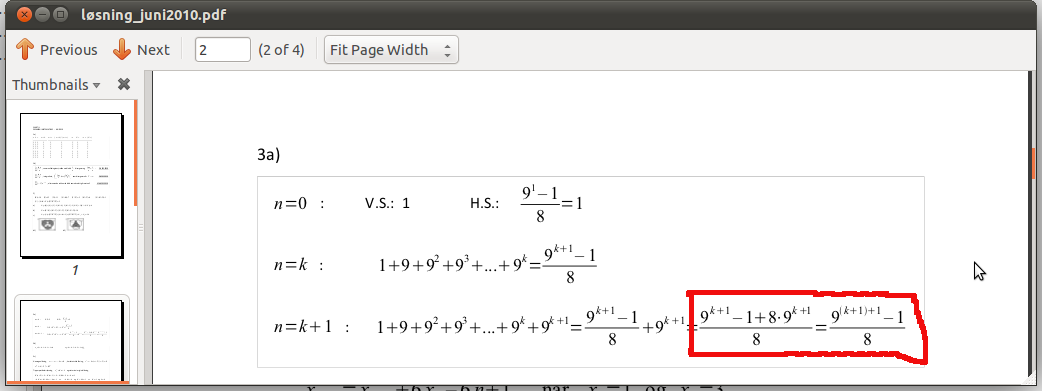Click the document vertical scrollbar handle
1042x391 pixels.
point(1033,162)
